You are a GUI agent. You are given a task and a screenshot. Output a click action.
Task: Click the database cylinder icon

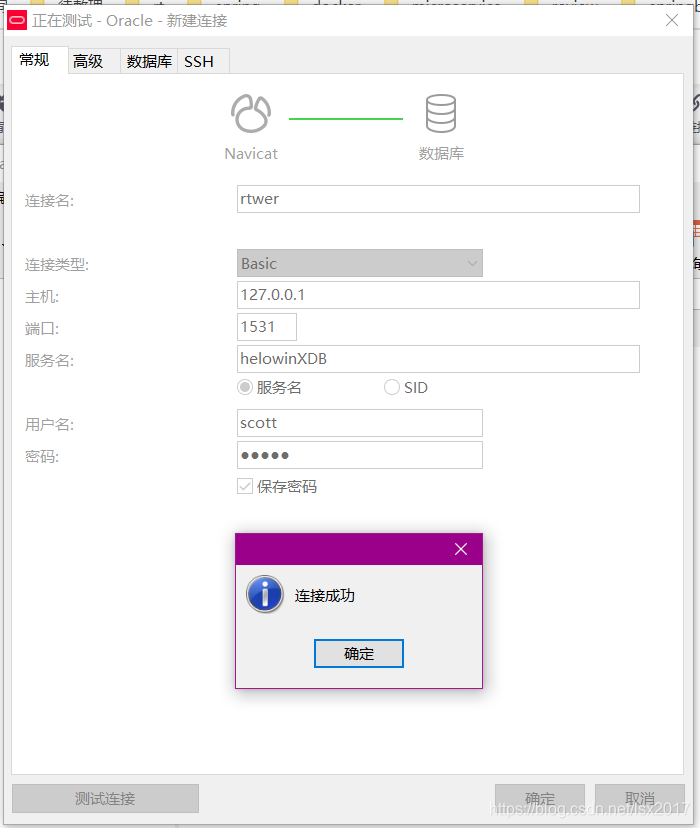441,113
